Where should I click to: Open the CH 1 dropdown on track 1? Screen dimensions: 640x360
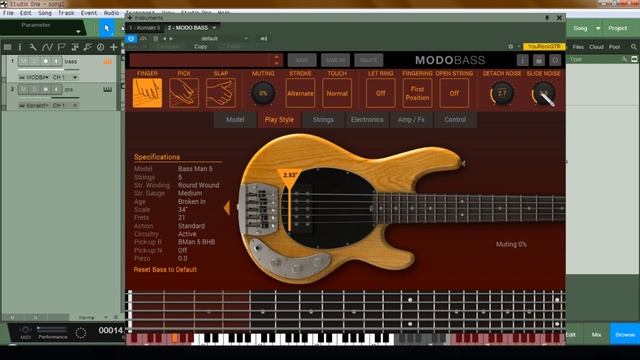pos(64,77)
